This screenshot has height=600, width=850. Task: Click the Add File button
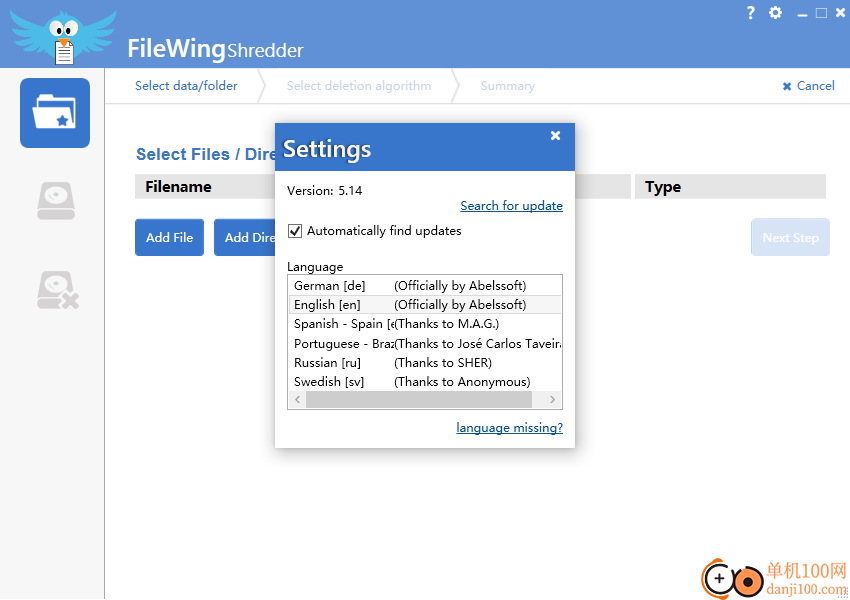[x=169, y=237]
